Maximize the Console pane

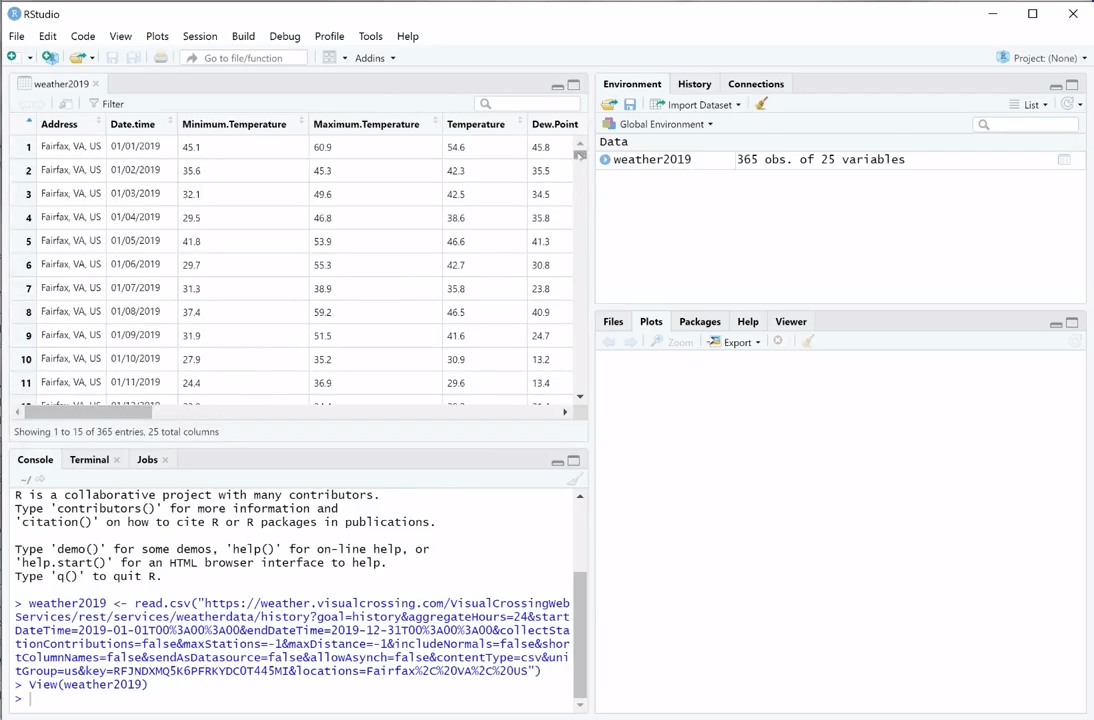pos(574,461)
